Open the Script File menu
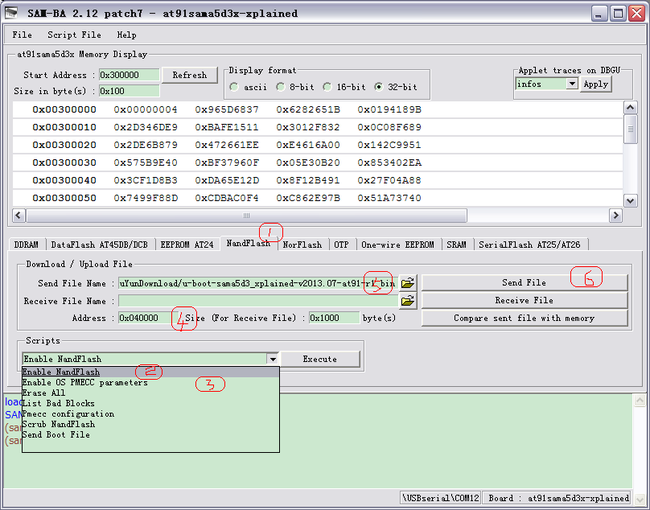Screen dimensions: 650x510 click(74, 35)
